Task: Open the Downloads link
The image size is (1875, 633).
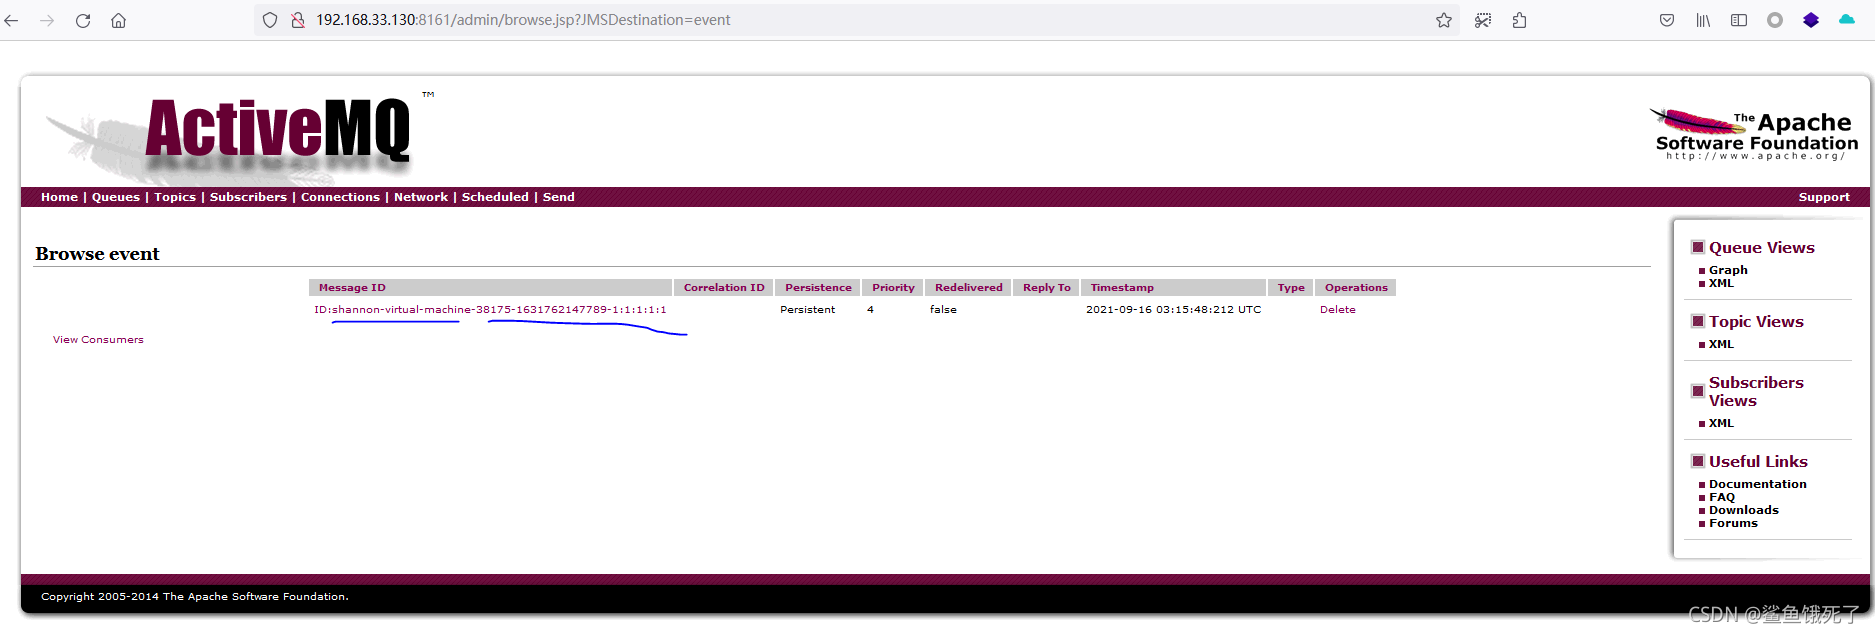Action: [x=1743, y=510]
